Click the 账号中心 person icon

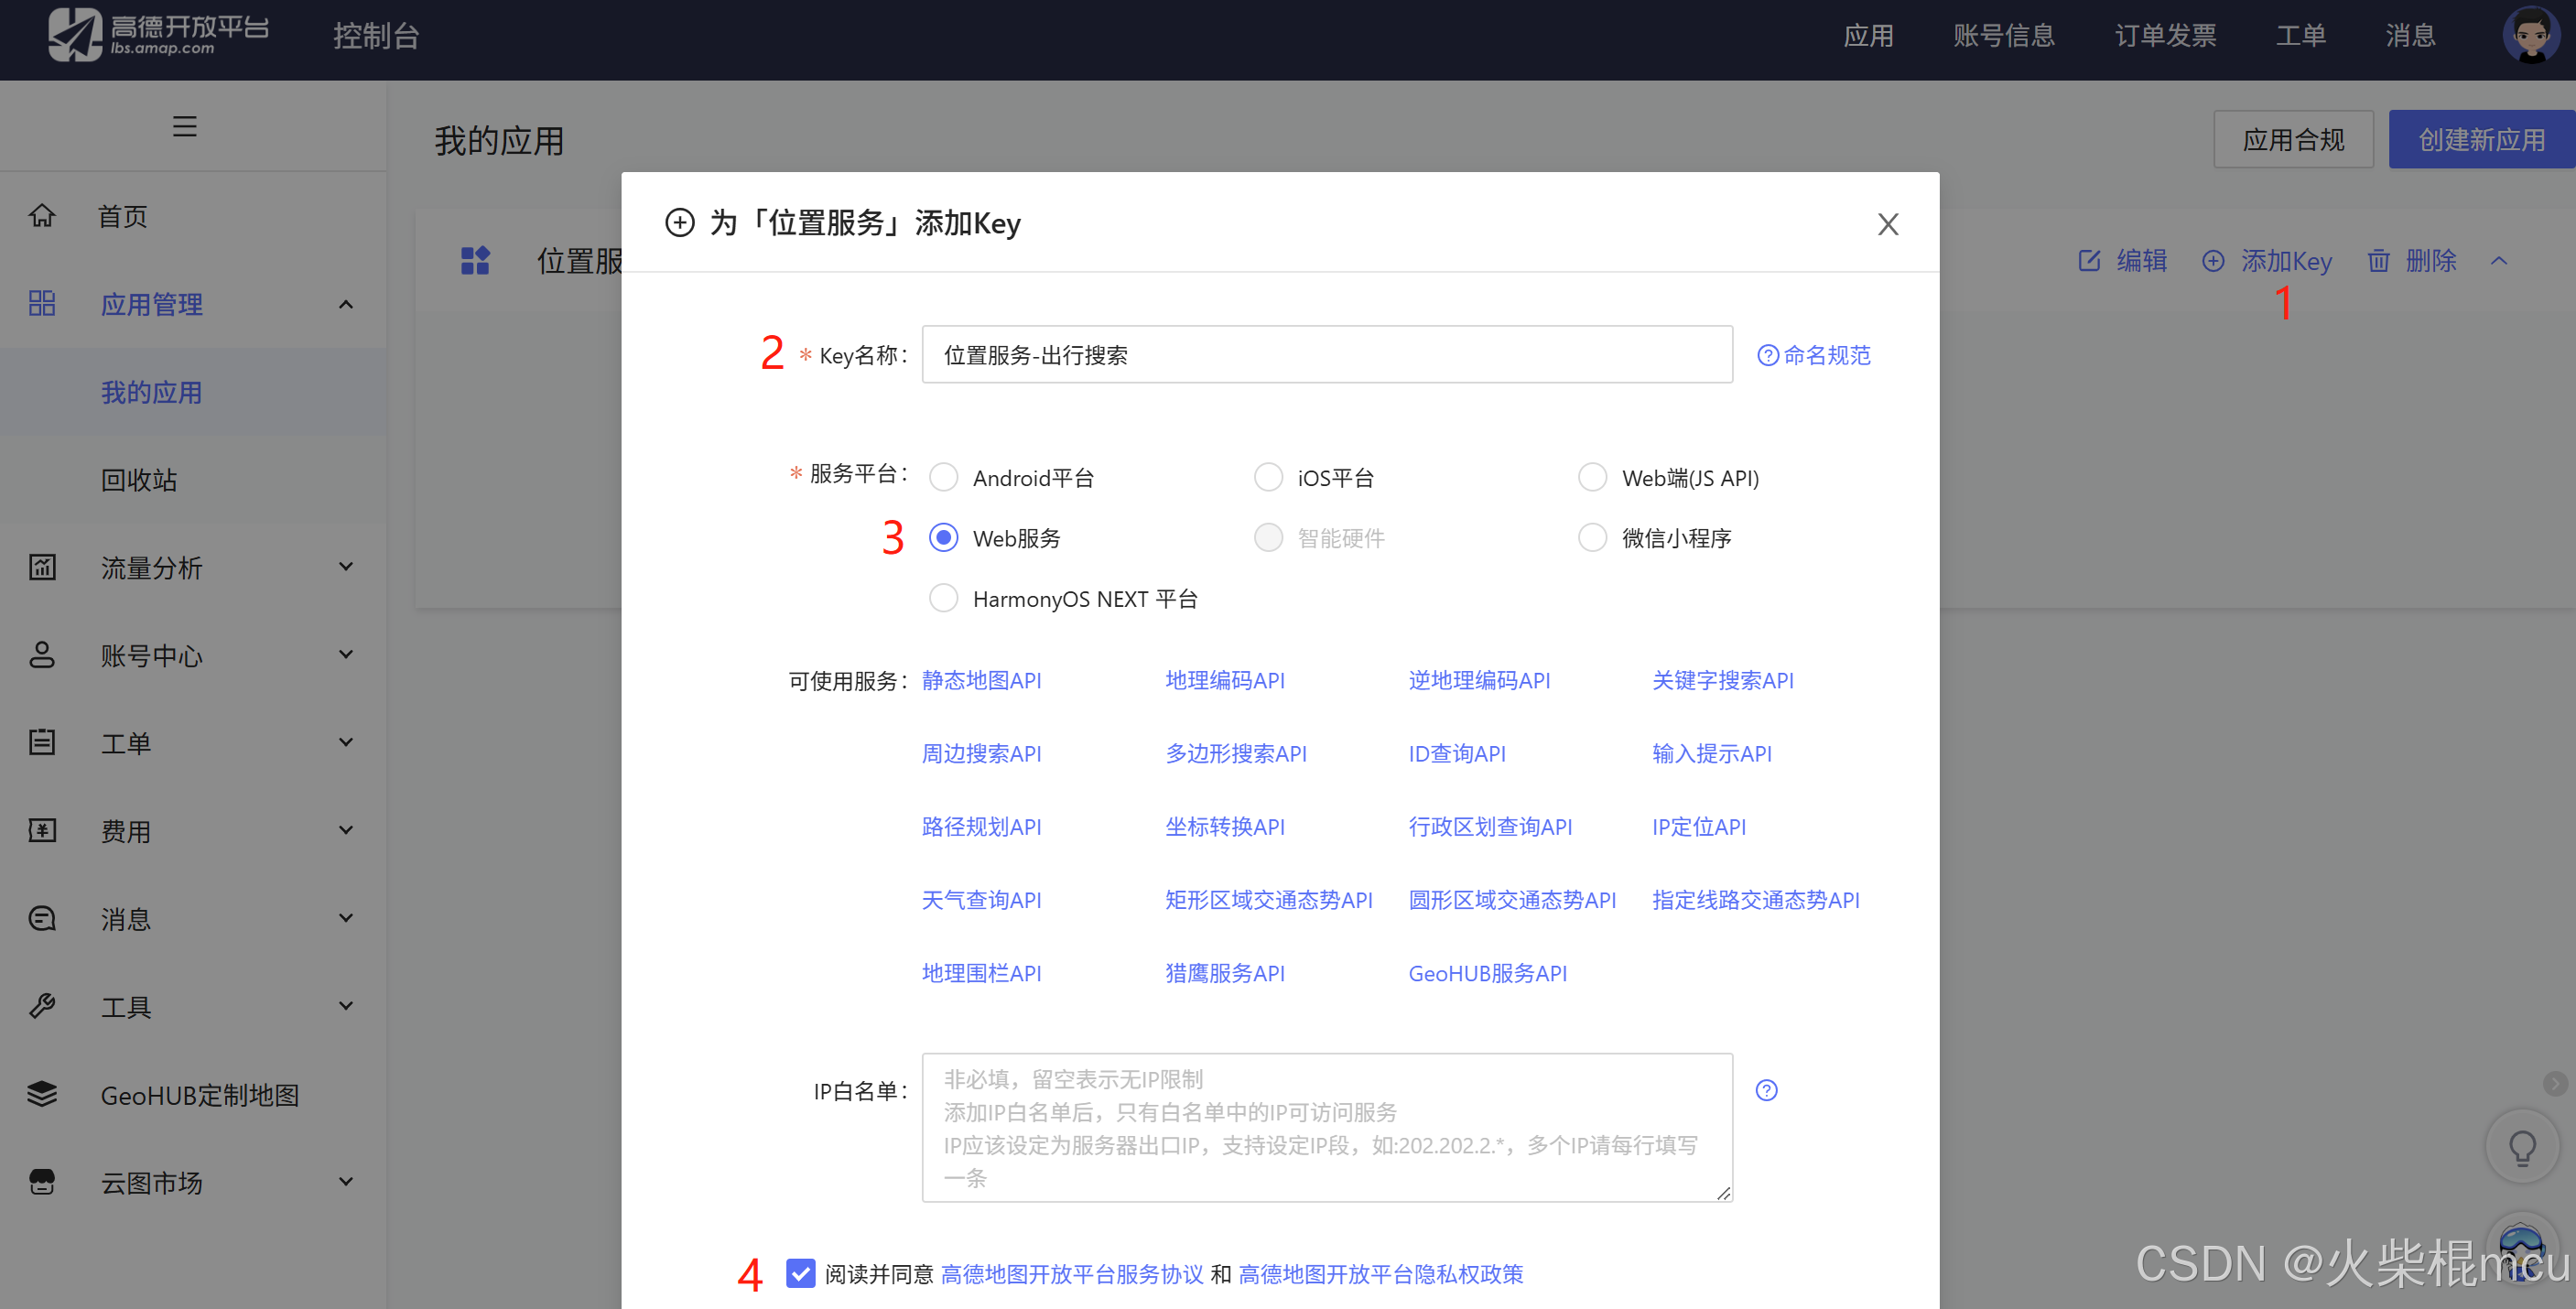(x=42, y=655)
